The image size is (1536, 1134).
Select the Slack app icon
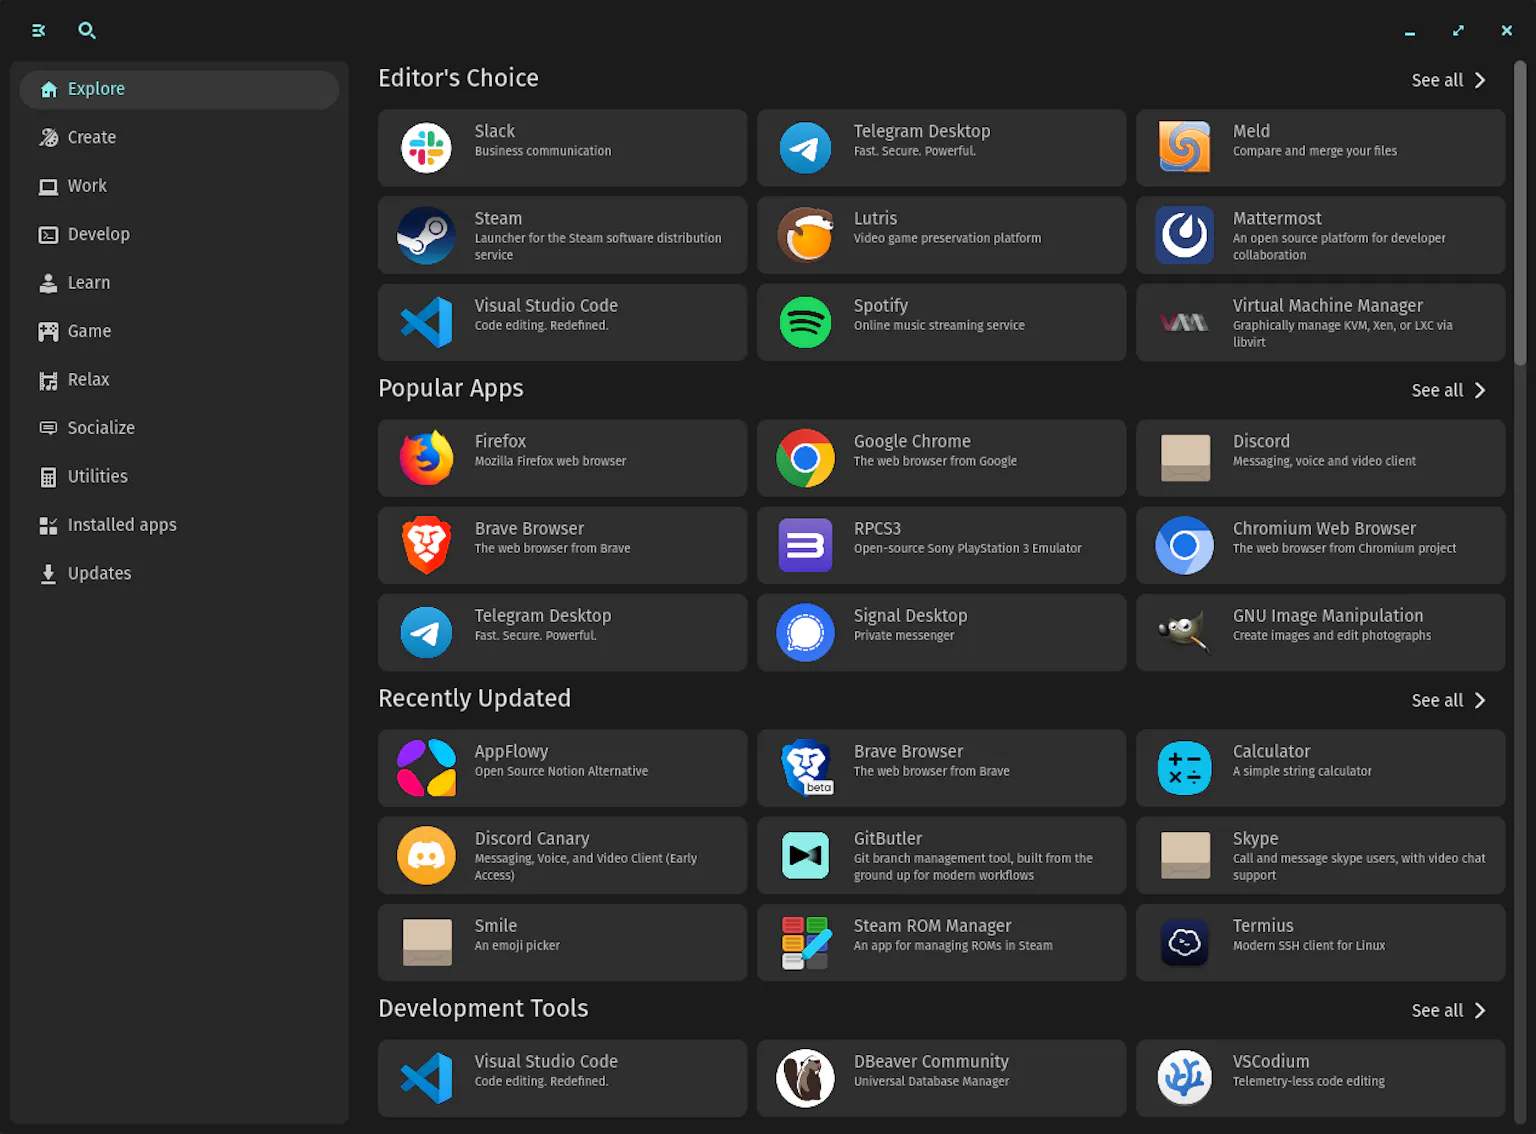pos(426,147)
